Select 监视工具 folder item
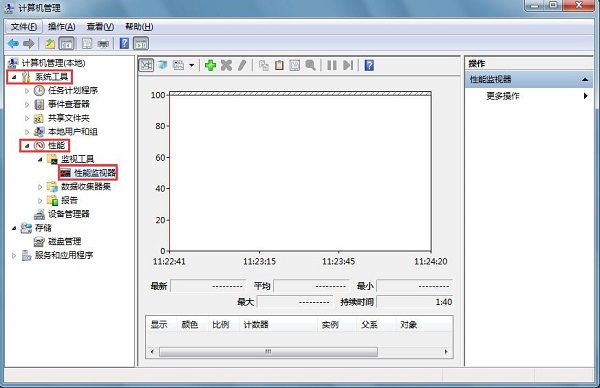Image resolution: width=600 pixels, height=388 pixels. 77,159
